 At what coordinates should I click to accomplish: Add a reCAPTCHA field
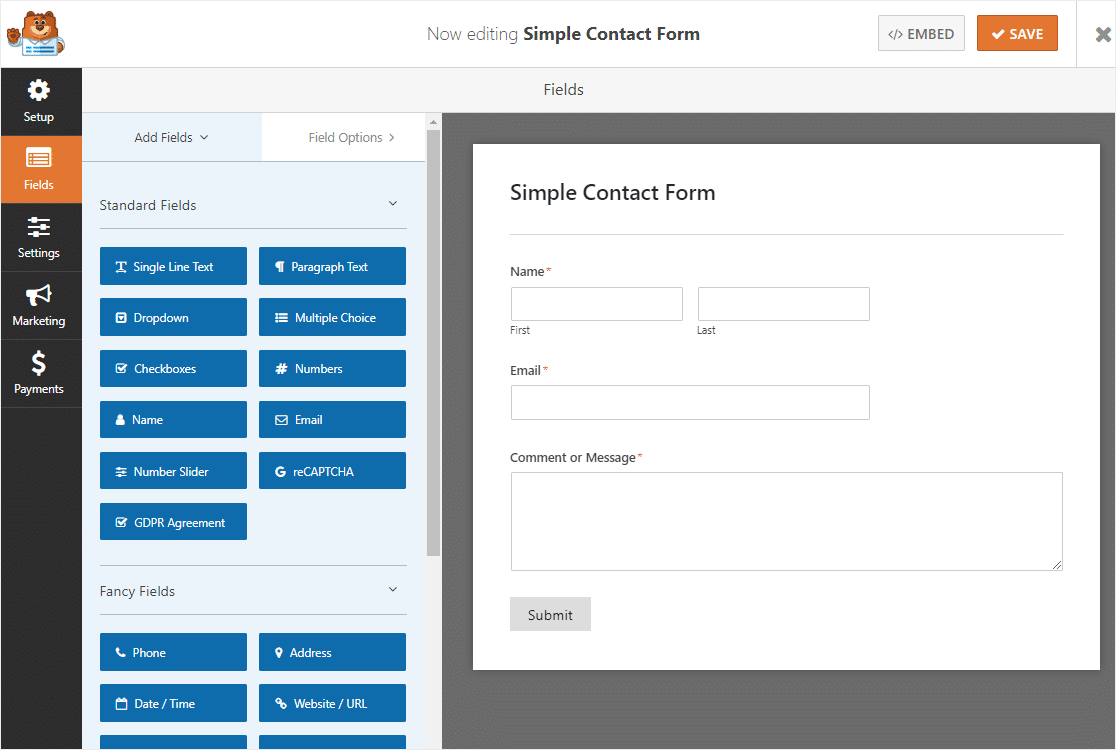(332, 471)
